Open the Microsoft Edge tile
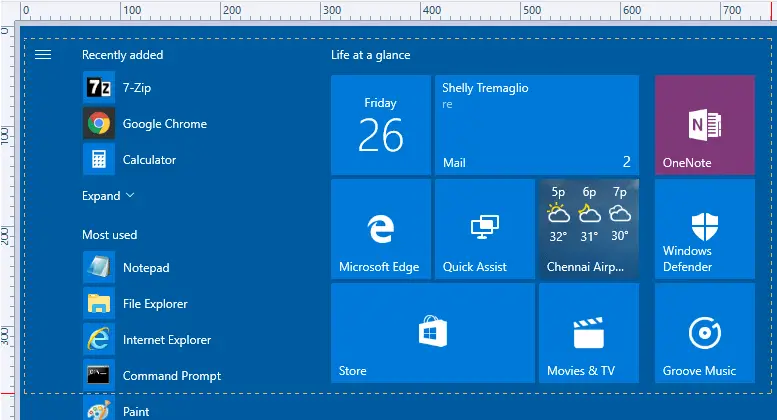Screen dimensions: 777x420 (x=381, y=229)
